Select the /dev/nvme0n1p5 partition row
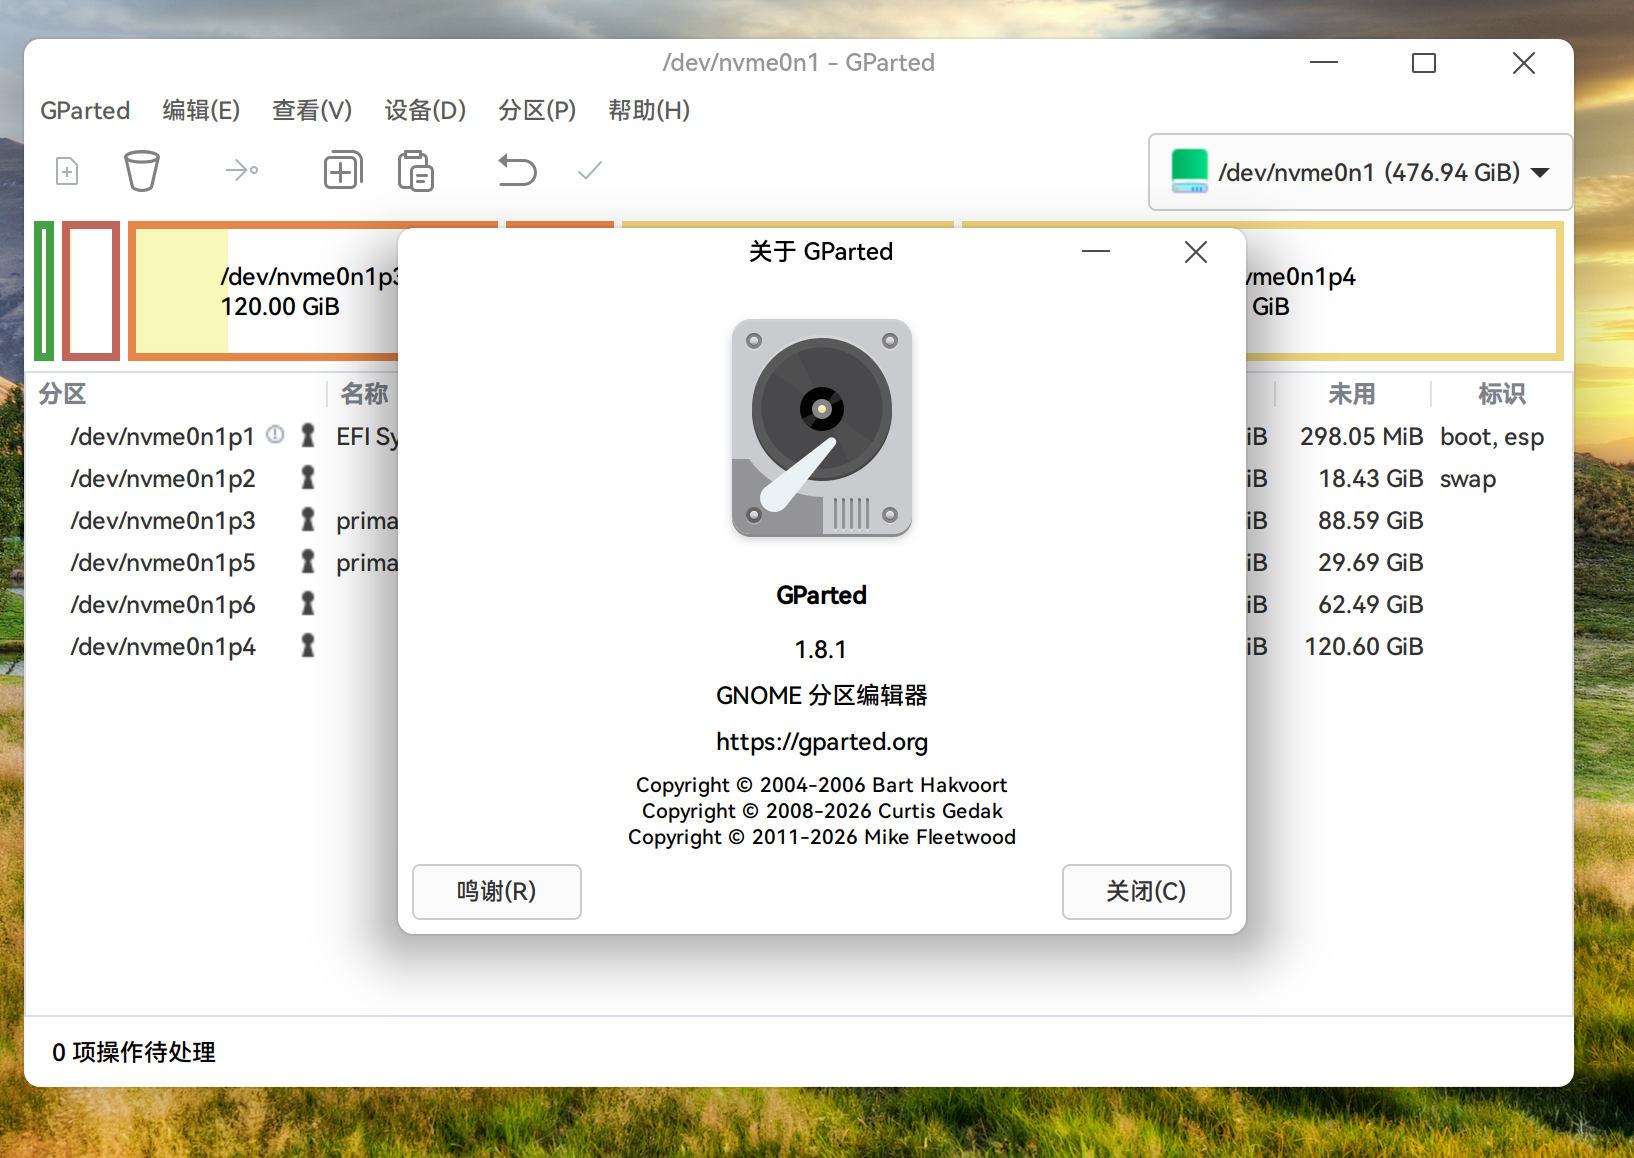1634x1158 pixels. click(162, 561)
